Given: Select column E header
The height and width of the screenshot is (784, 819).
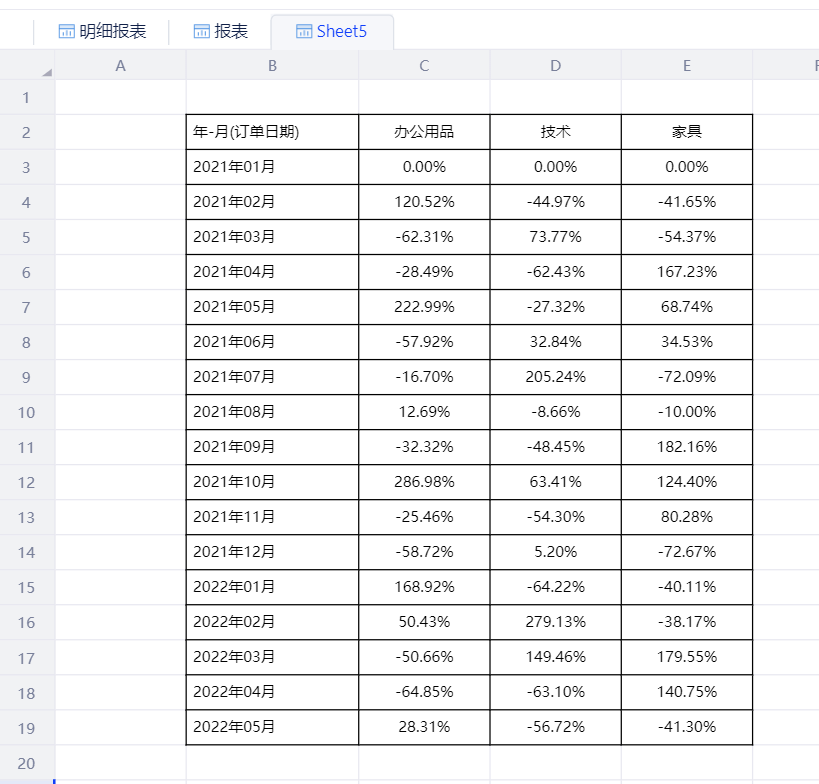Looking at the screenshot, I should pos(686,66).
